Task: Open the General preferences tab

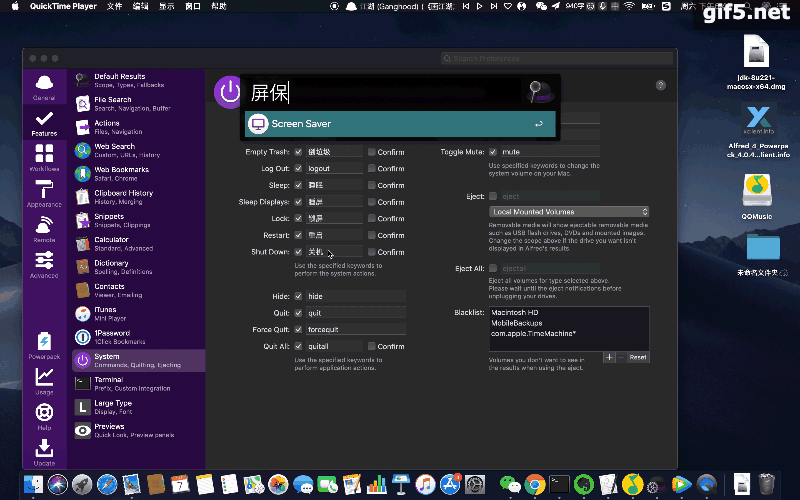Action: point(44,87)
